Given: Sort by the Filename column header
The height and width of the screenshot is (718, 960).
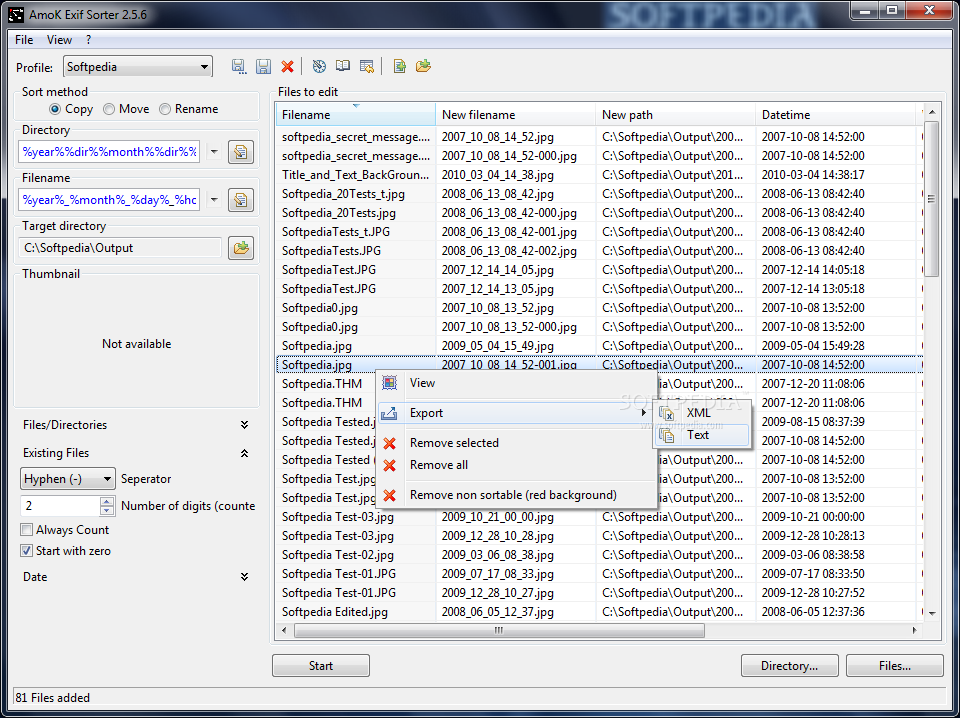Looking at the screenshot, I should coord(355,115).
